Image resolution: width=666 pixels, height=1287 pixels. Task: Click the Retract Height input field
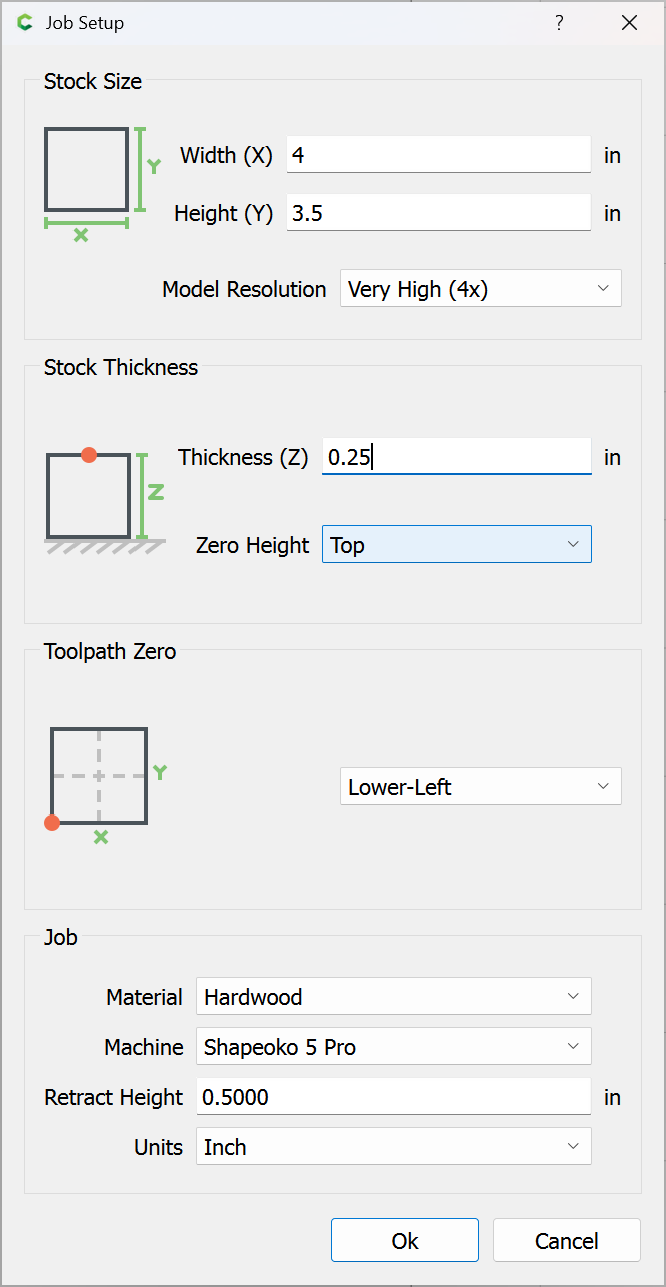click(x=393, y=1097)
